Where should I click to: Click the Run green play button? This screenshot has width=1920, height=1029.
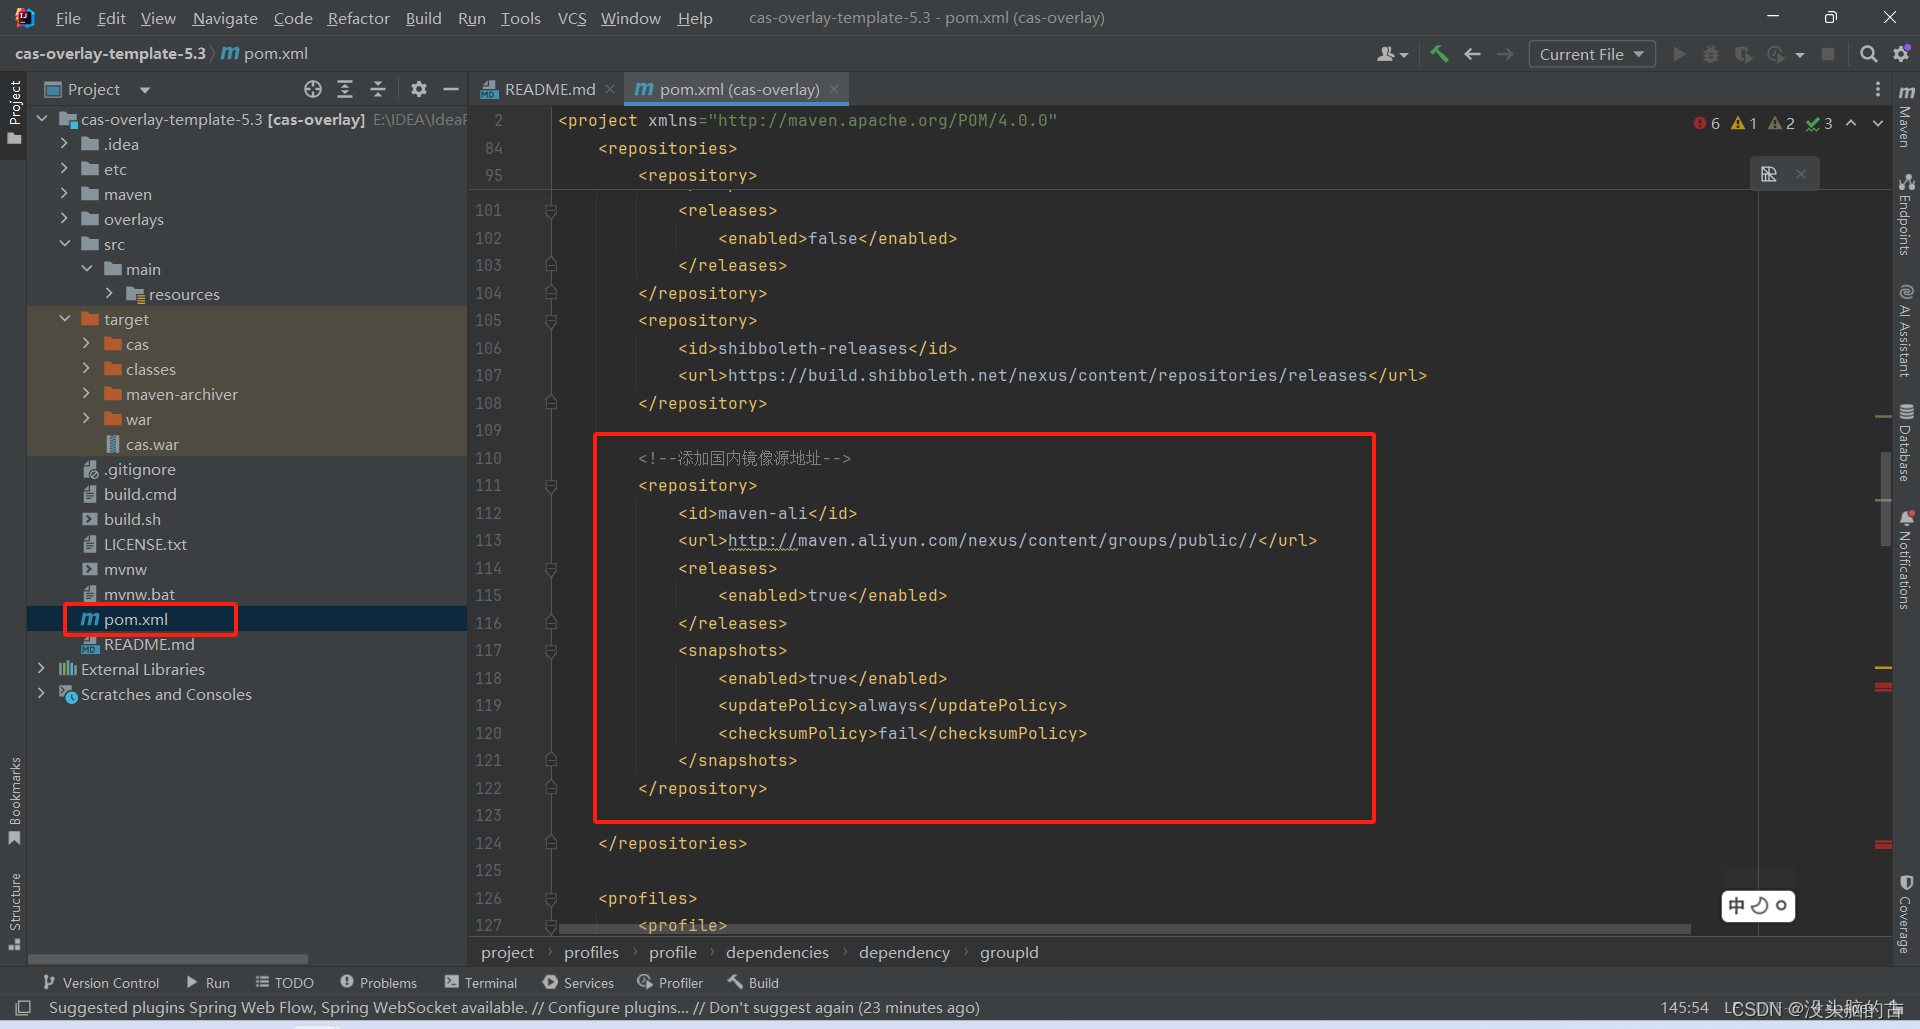coord(1679,54)
